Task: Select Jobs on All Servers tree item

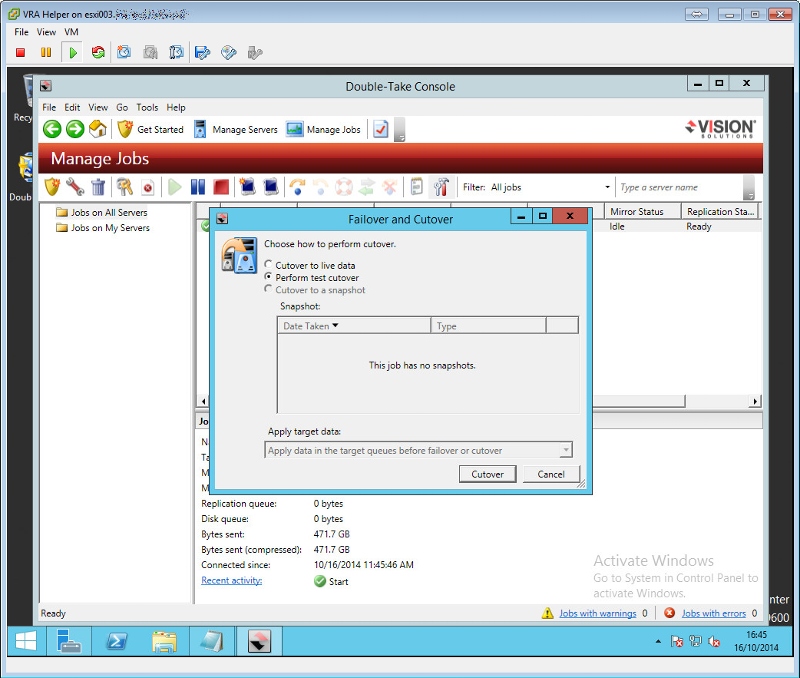Action: point(102,212)
